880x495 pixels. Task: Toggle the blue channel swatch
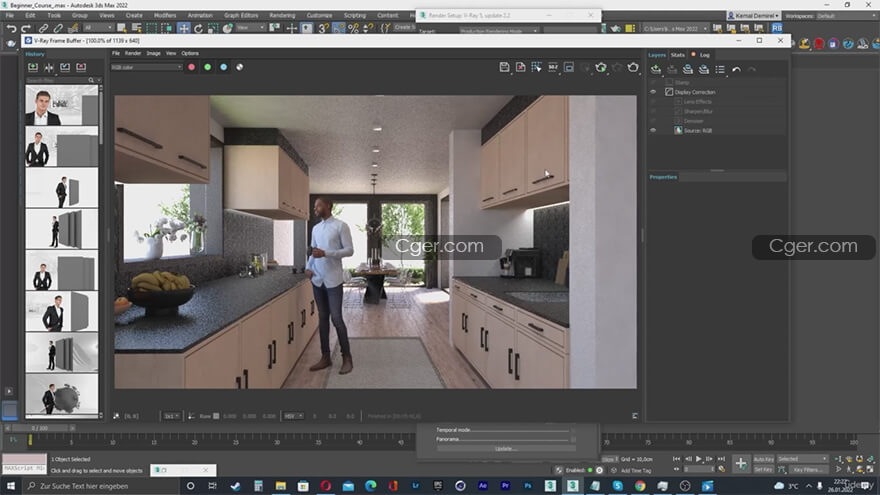(223, 67)
